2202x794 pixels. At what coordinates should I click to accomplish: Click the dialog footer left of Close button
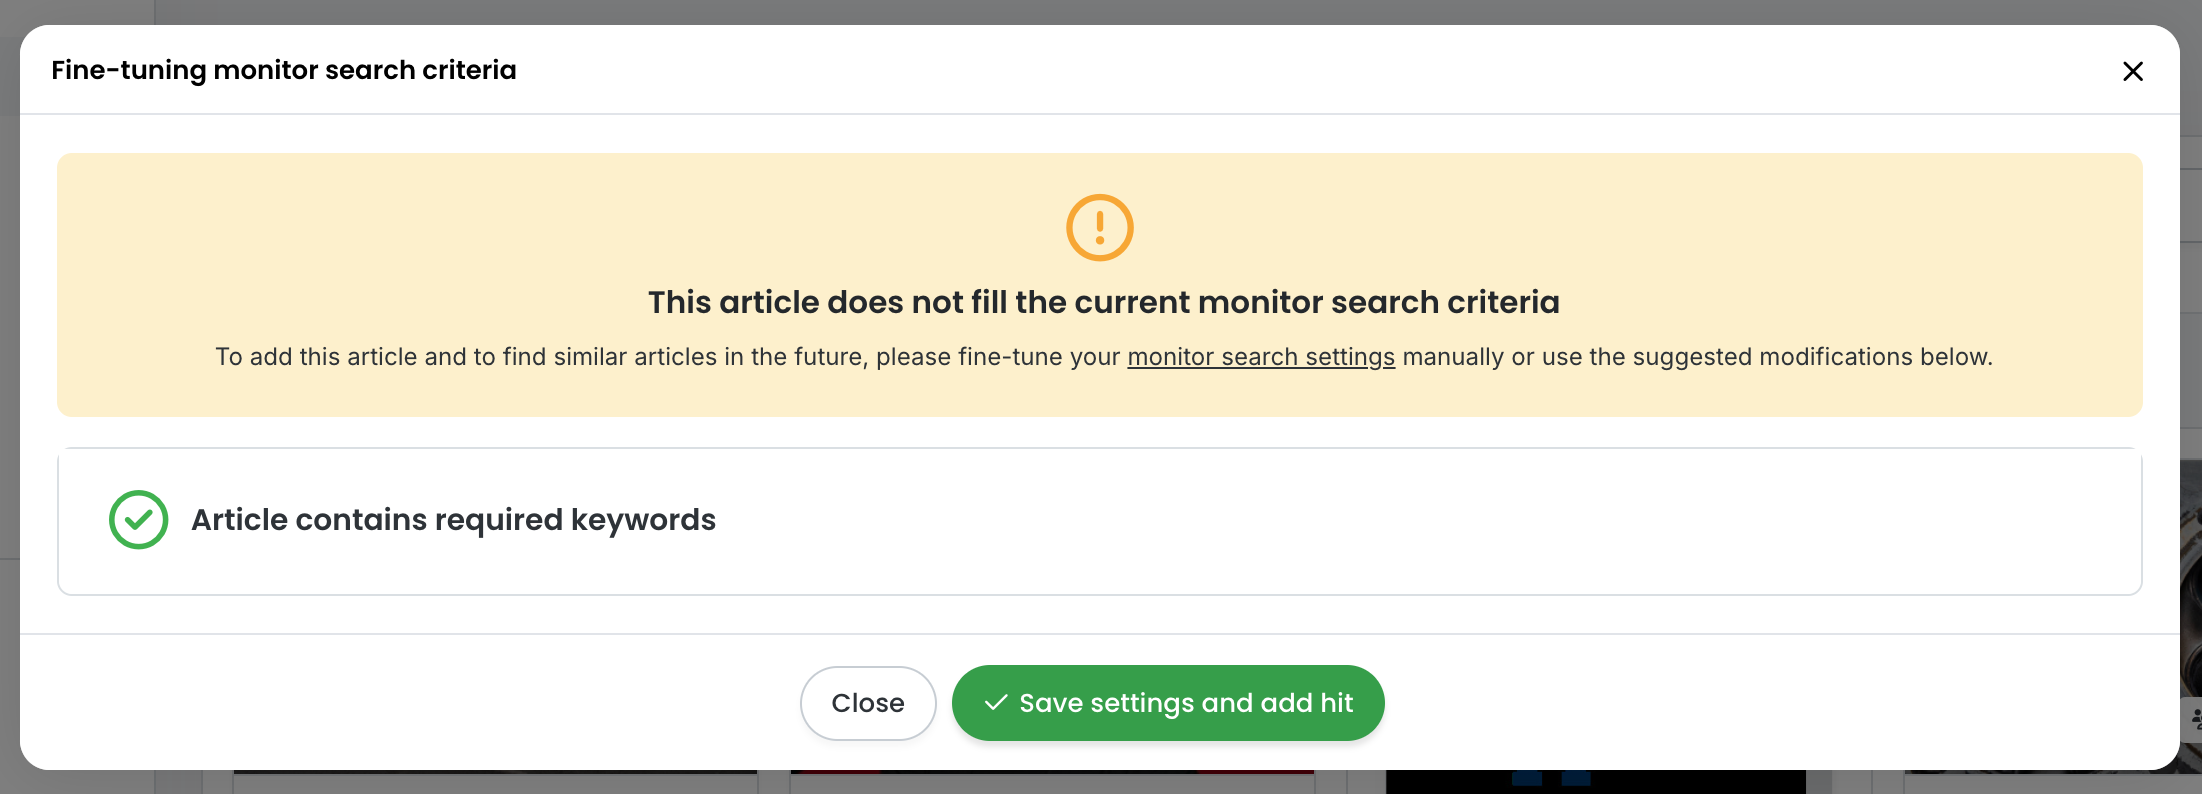tap(400, 703)
